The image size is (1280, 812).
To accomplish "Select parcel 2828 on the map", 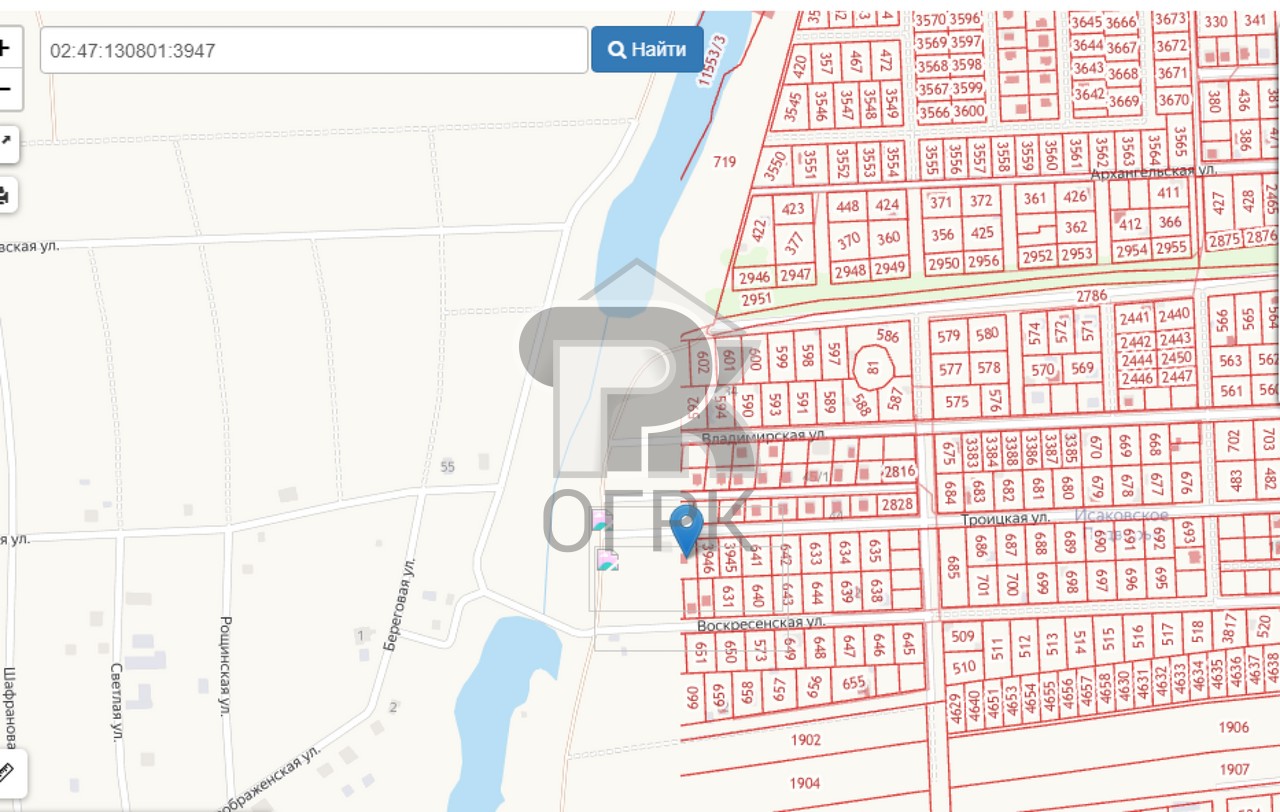I will point(897,504).
